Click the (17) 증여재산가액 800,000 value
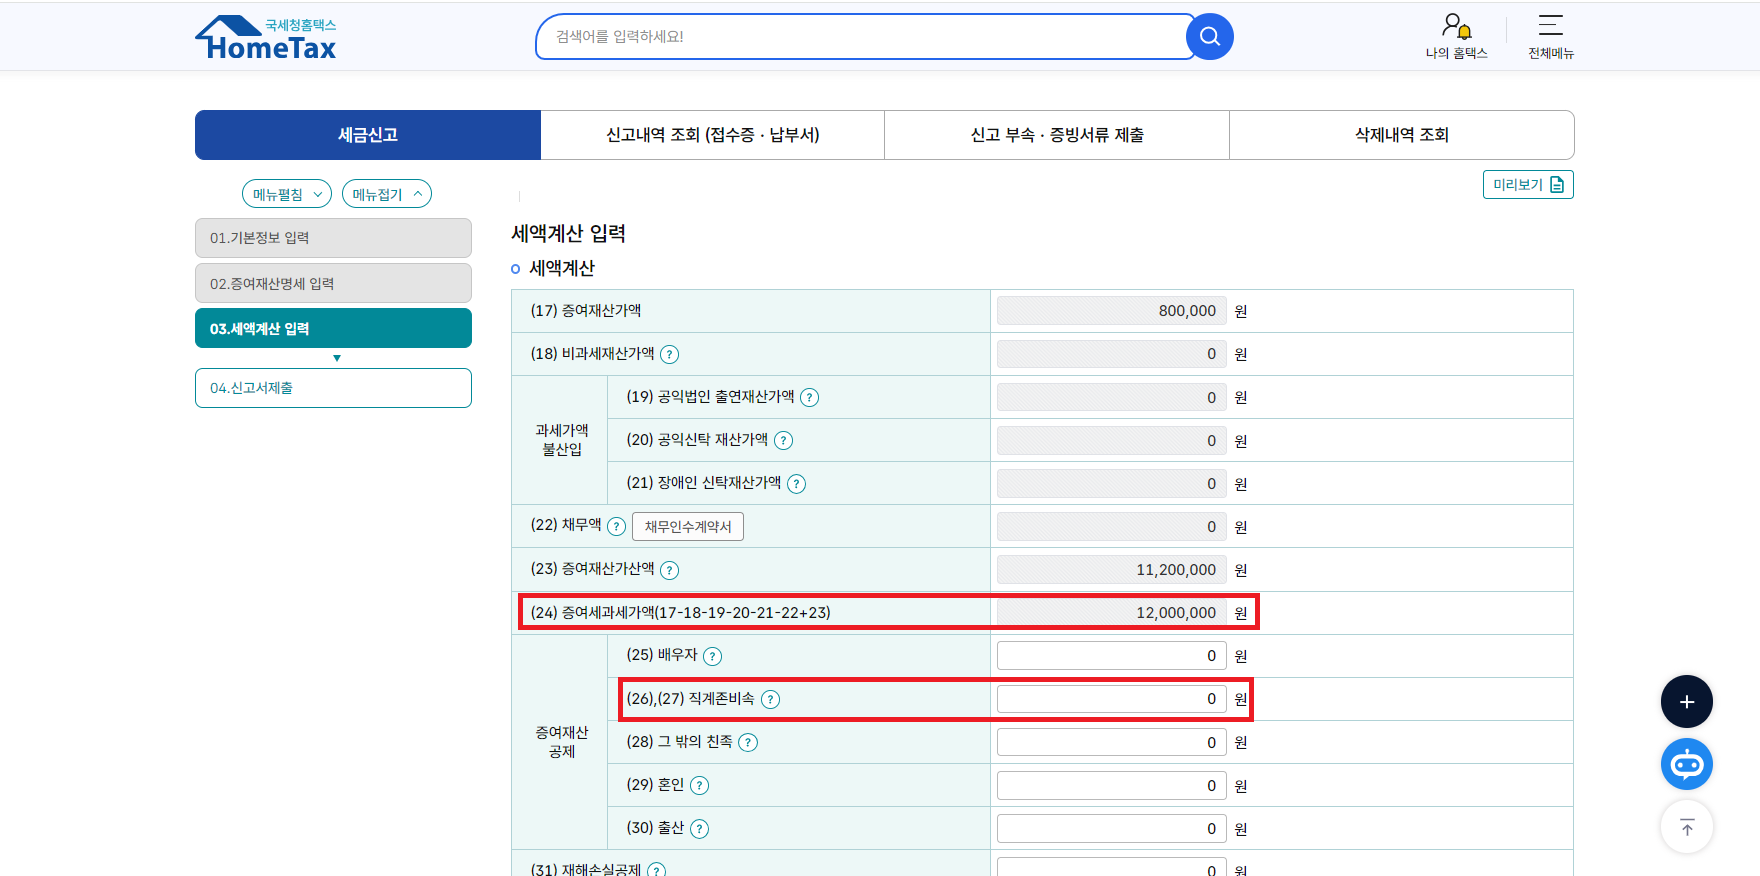The height and width of the screenshot is (876, 1760). pos(1112,311)
